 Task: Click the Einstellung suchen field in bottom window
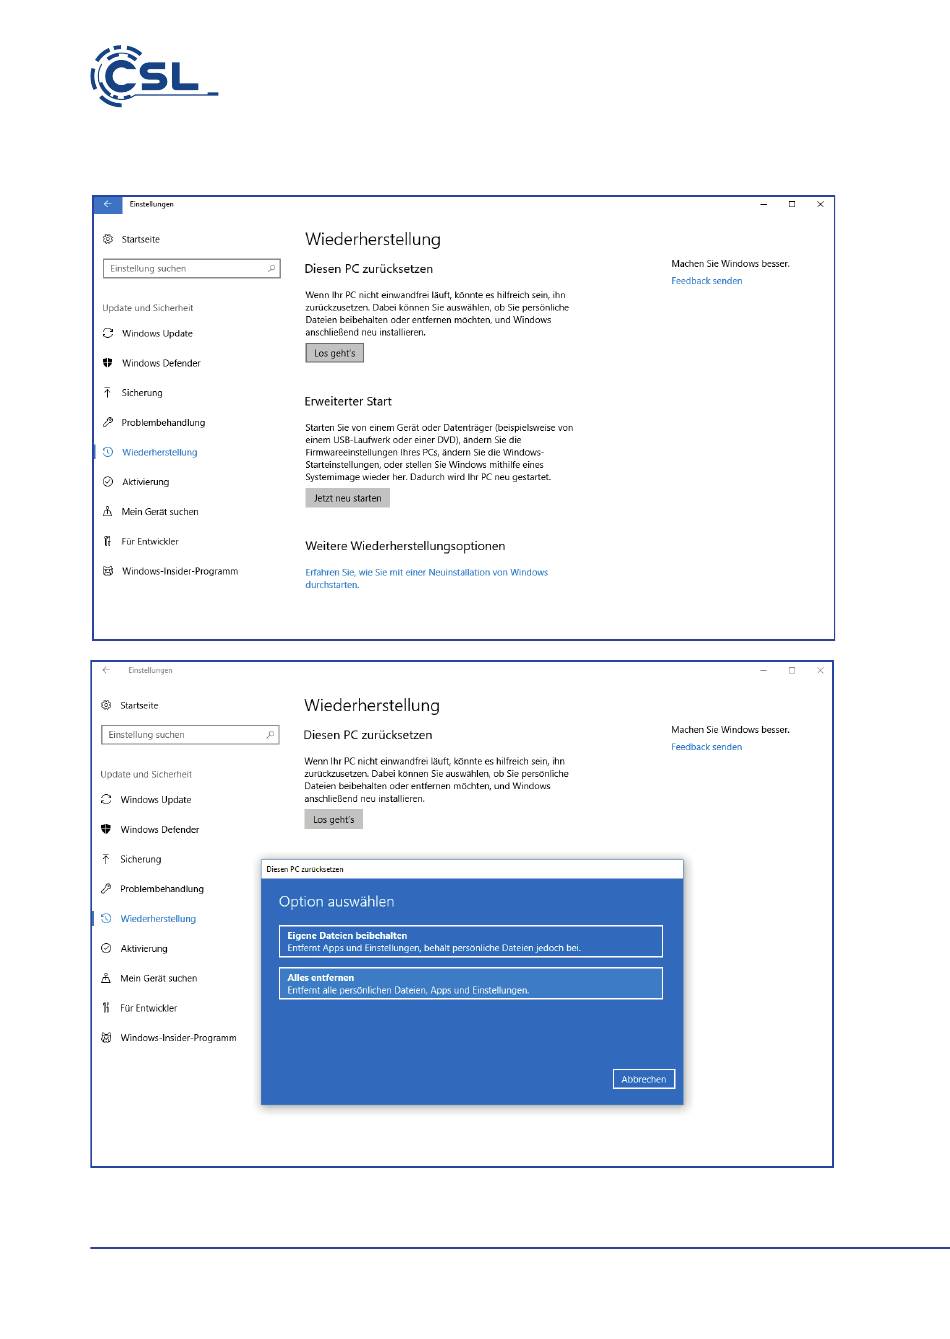(190, 735)
